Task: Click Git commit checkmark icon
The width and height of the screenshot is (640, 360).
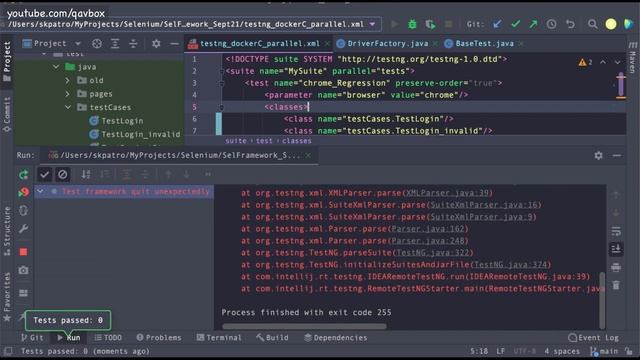Action: pyautogui.click(x=516, y=24)
